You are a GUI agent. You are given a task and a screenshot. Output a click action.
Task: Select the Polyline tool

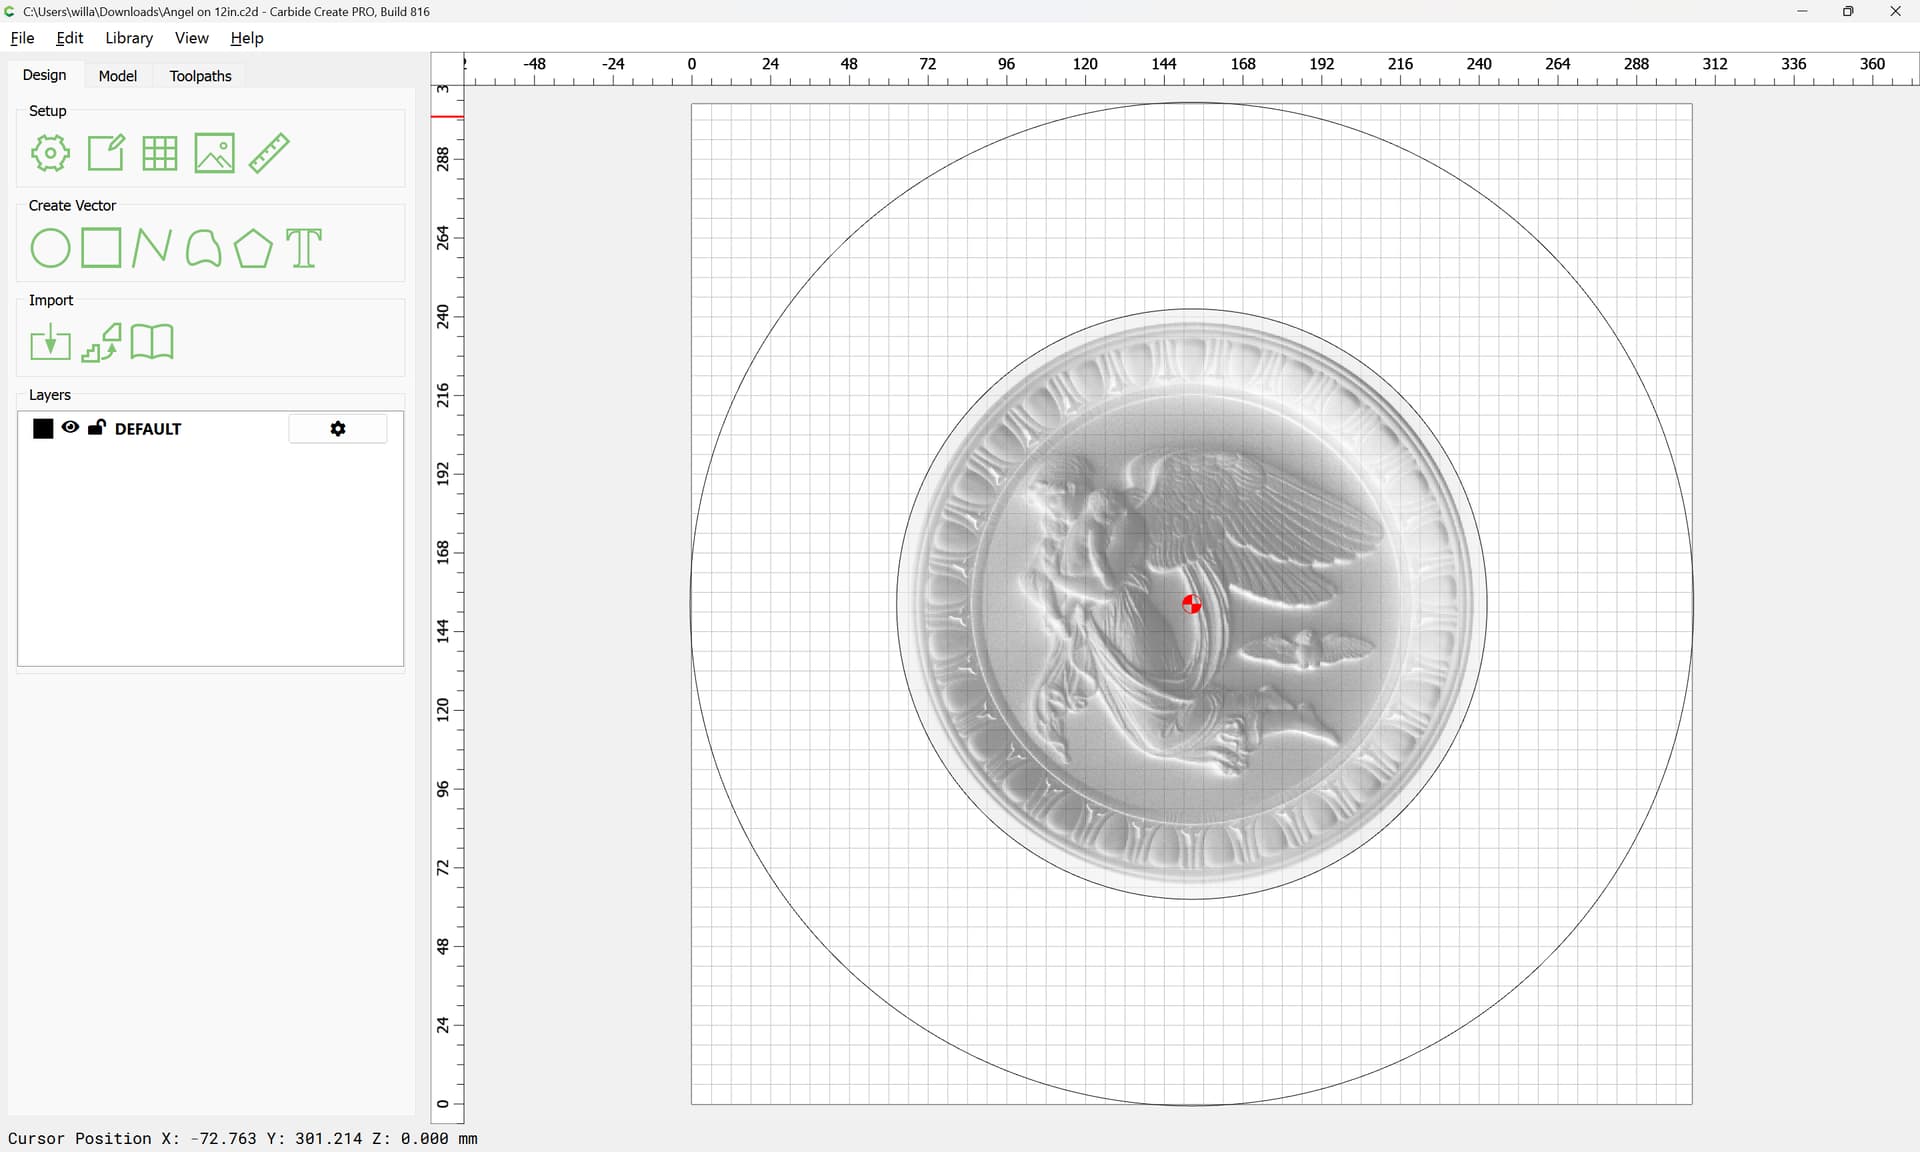pyautogui.click(x=152, y=248)
